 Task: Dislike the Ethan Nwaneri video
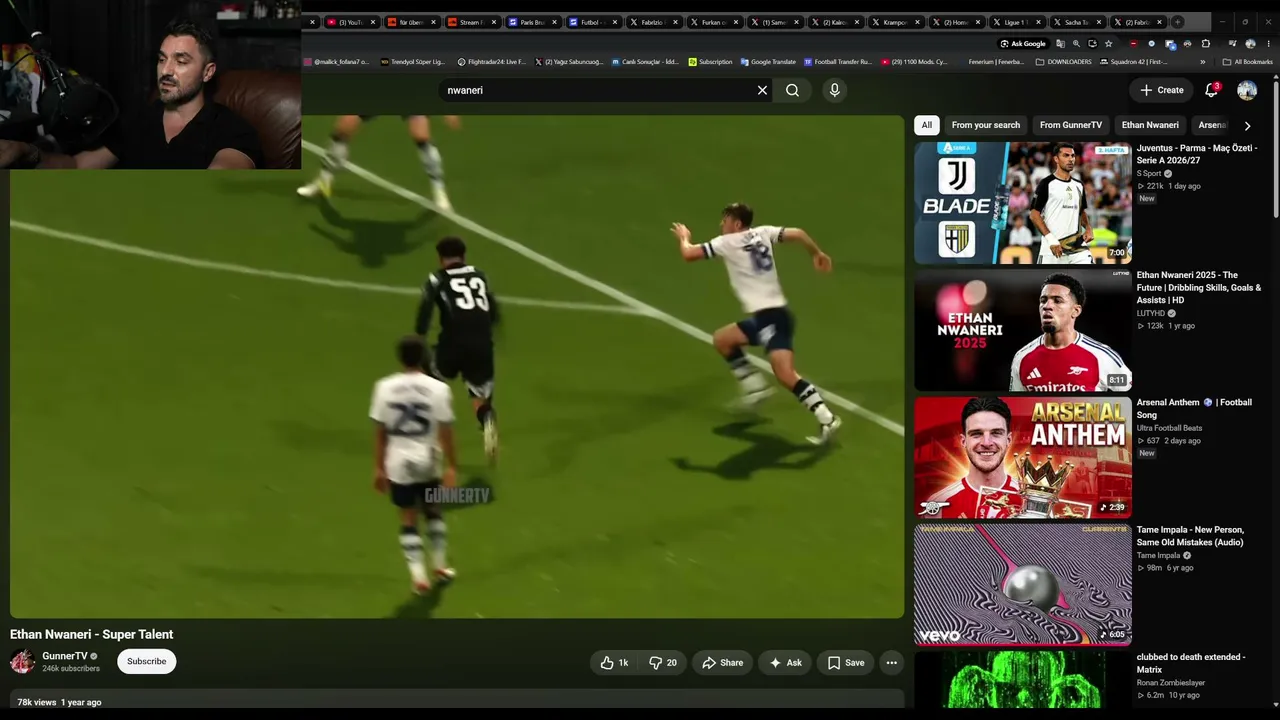(663, 662)
